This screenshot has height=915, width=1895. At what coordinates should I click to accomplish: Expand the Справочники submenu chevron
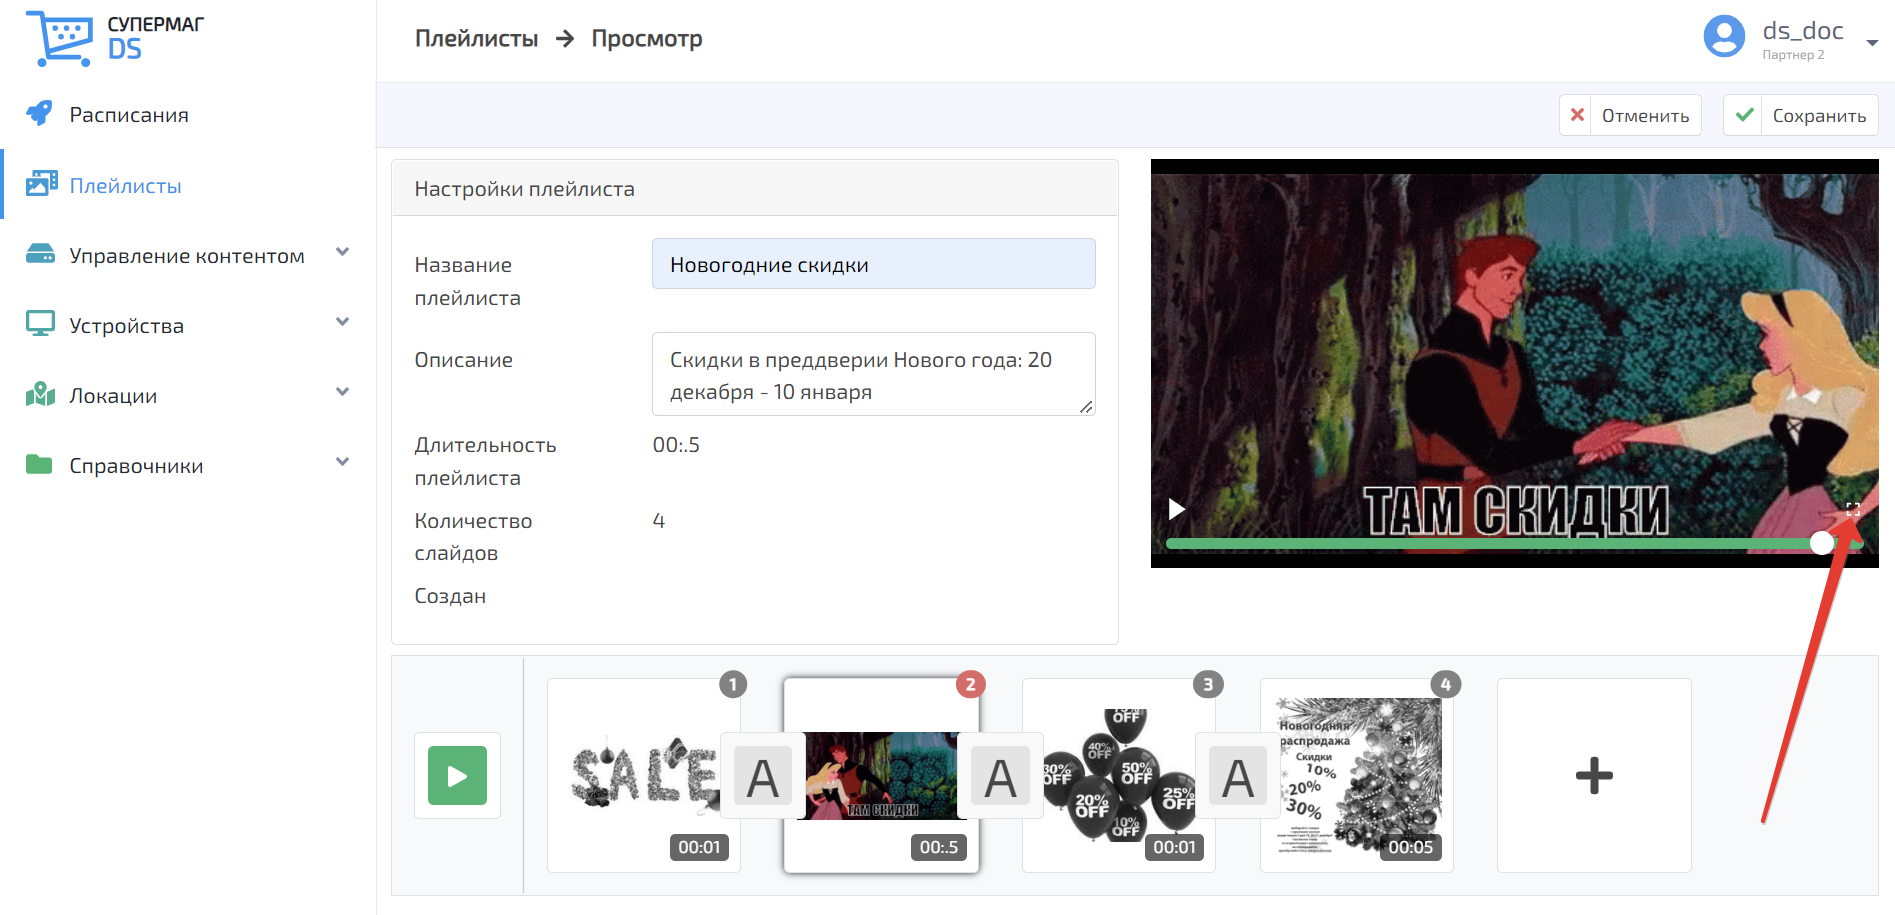click(343, 462)
